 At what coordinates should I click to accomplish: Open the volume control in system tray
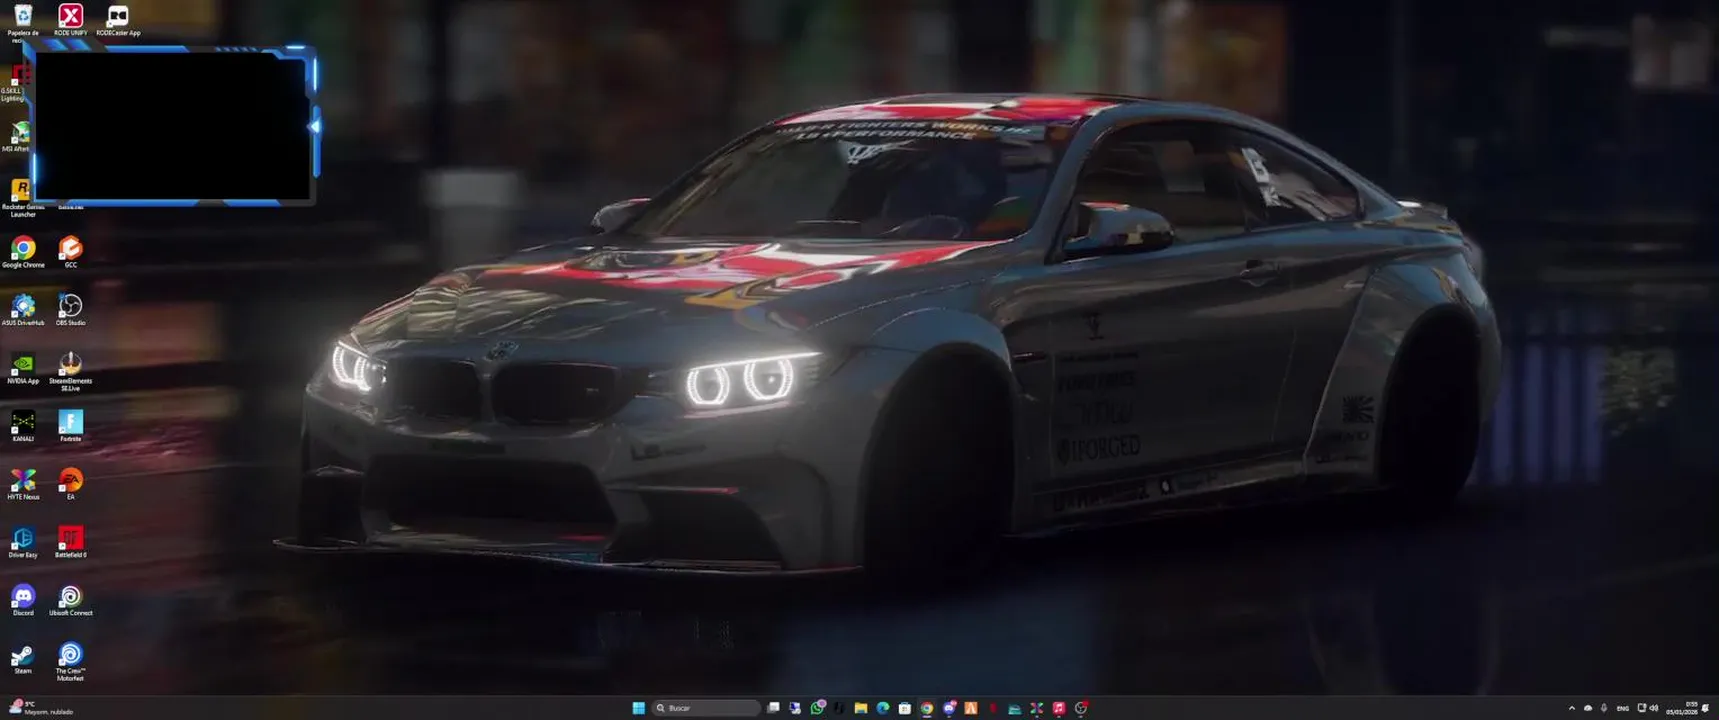[1653, 708]
